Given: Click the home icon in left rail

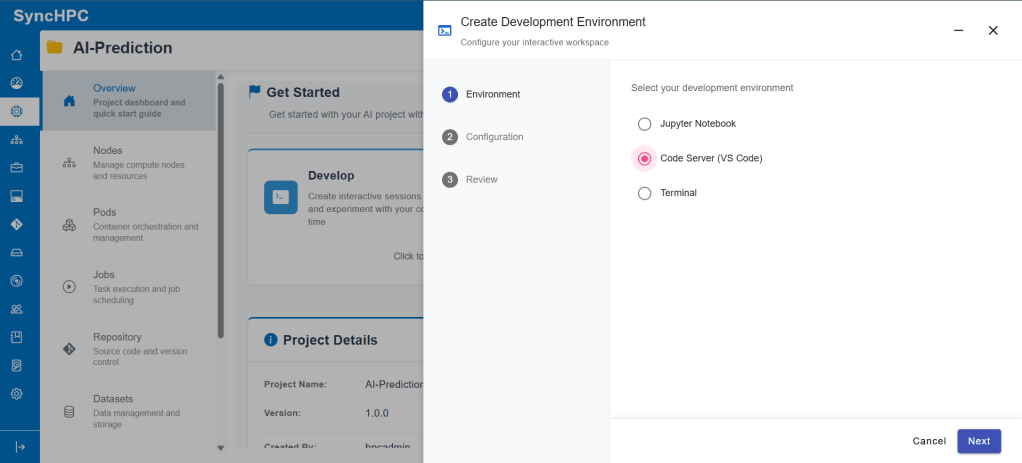Looking at the screenshot, I should 16,54.
